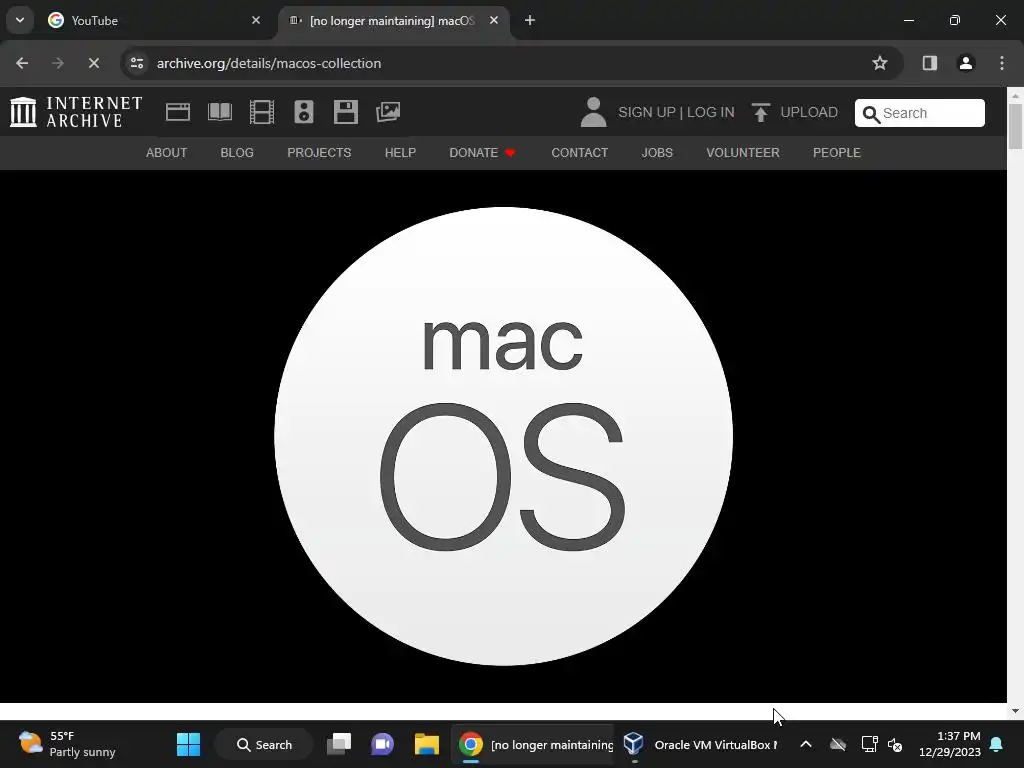
Task: Click the OneDrive cloud tray icon
Action: click(838, 744)
